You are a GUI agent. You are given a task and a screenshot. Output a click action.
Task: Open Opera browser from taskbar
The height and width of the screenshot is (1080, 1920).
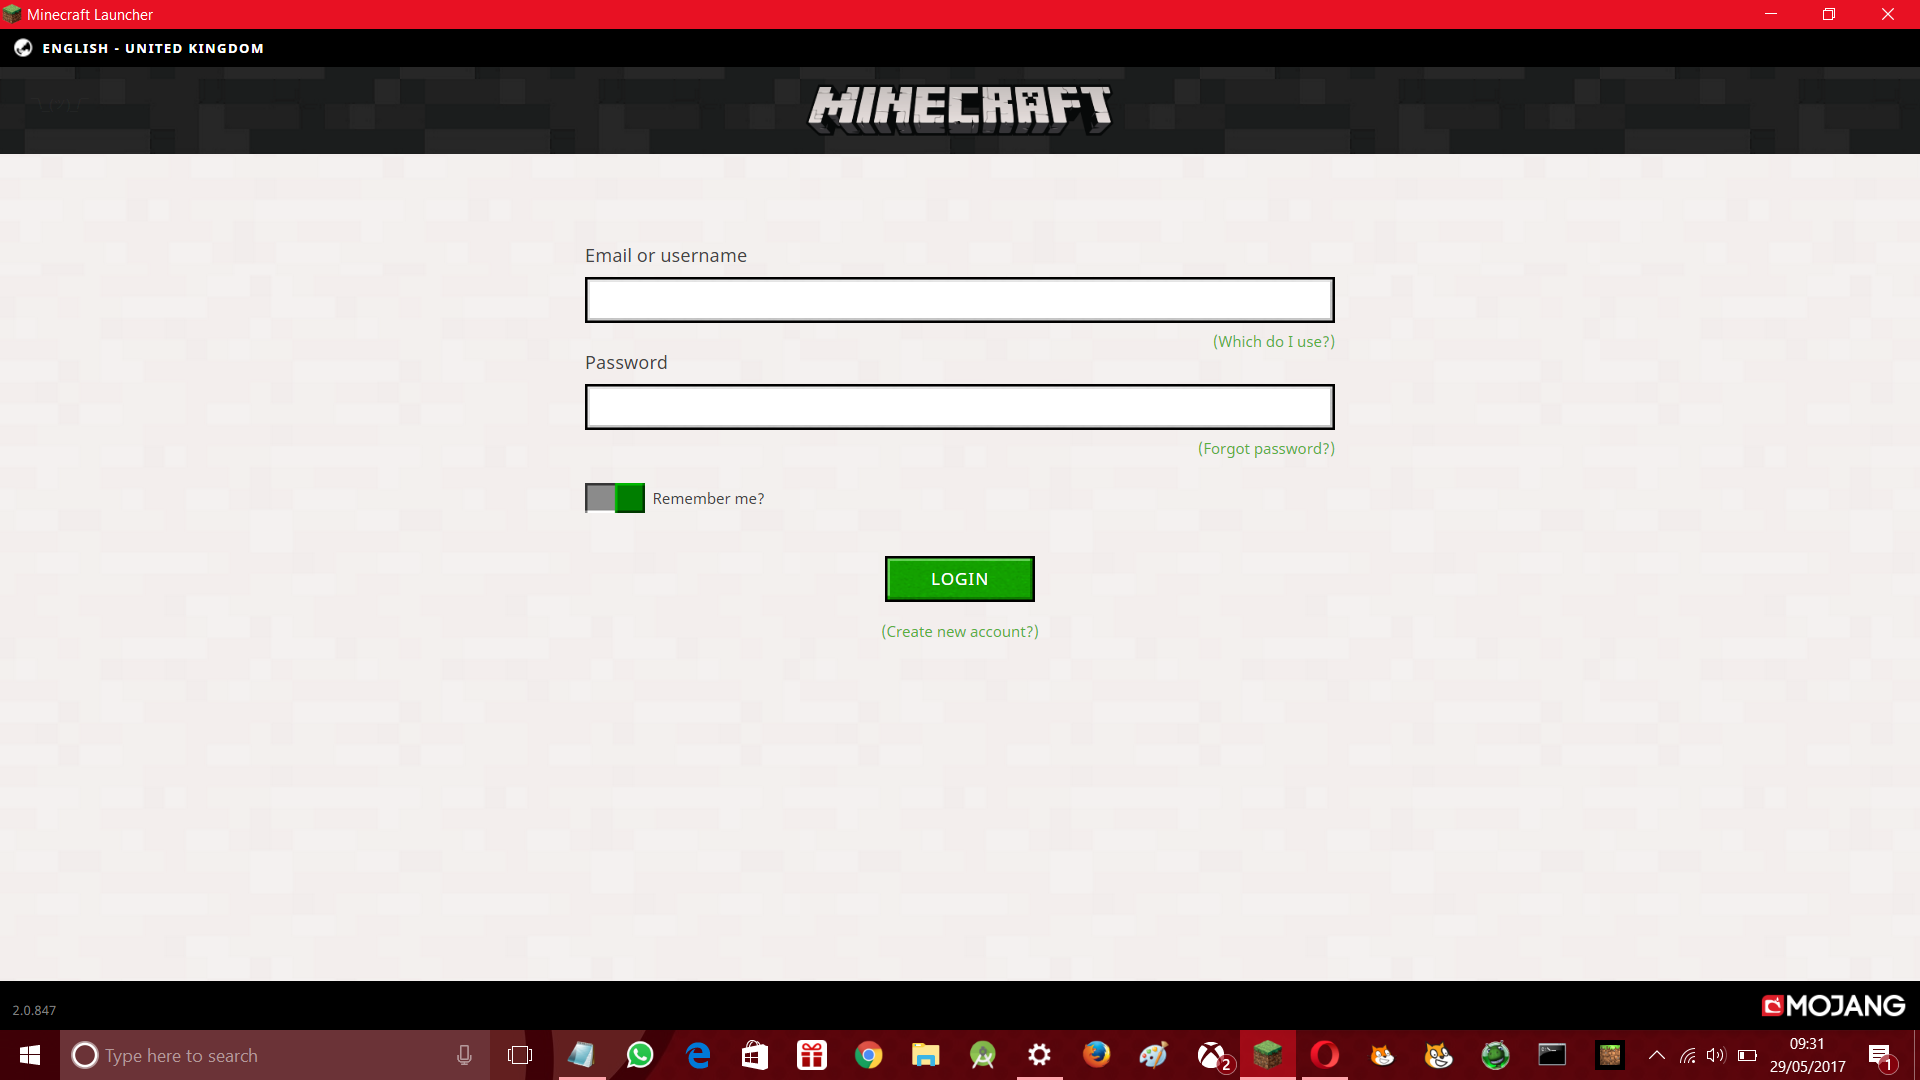pyautogui.click(x=1324, y=1055)
